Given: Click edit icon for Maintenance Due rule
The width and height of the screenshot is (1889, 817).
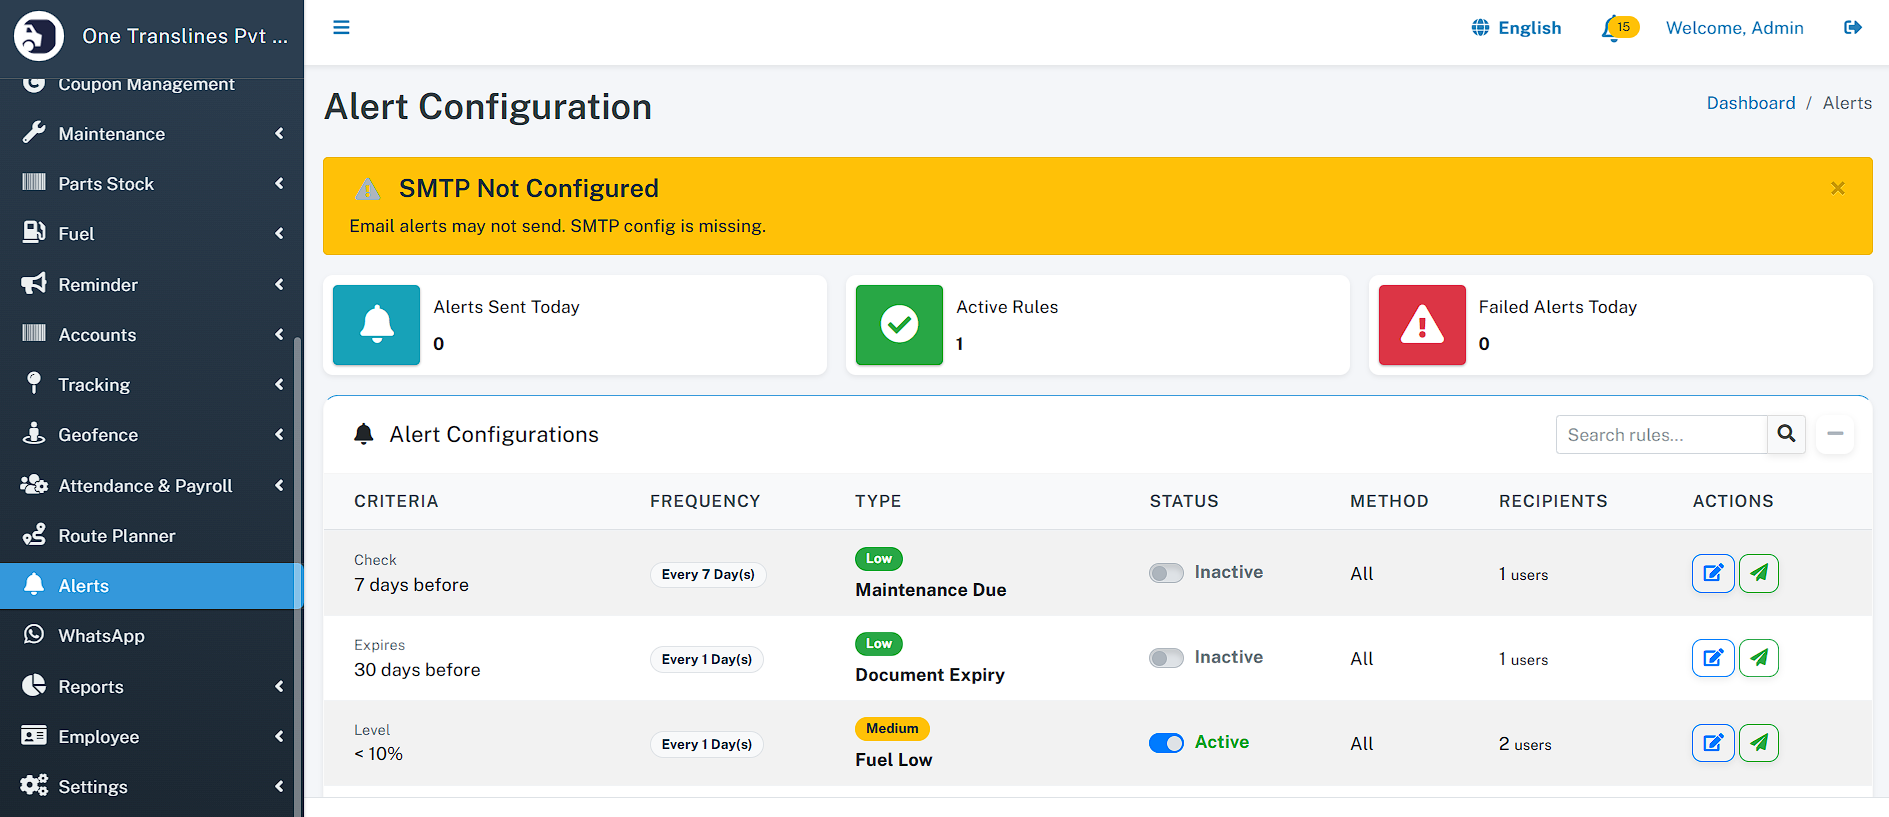Looking at the screenshot, I should (x=1712, y=573).
